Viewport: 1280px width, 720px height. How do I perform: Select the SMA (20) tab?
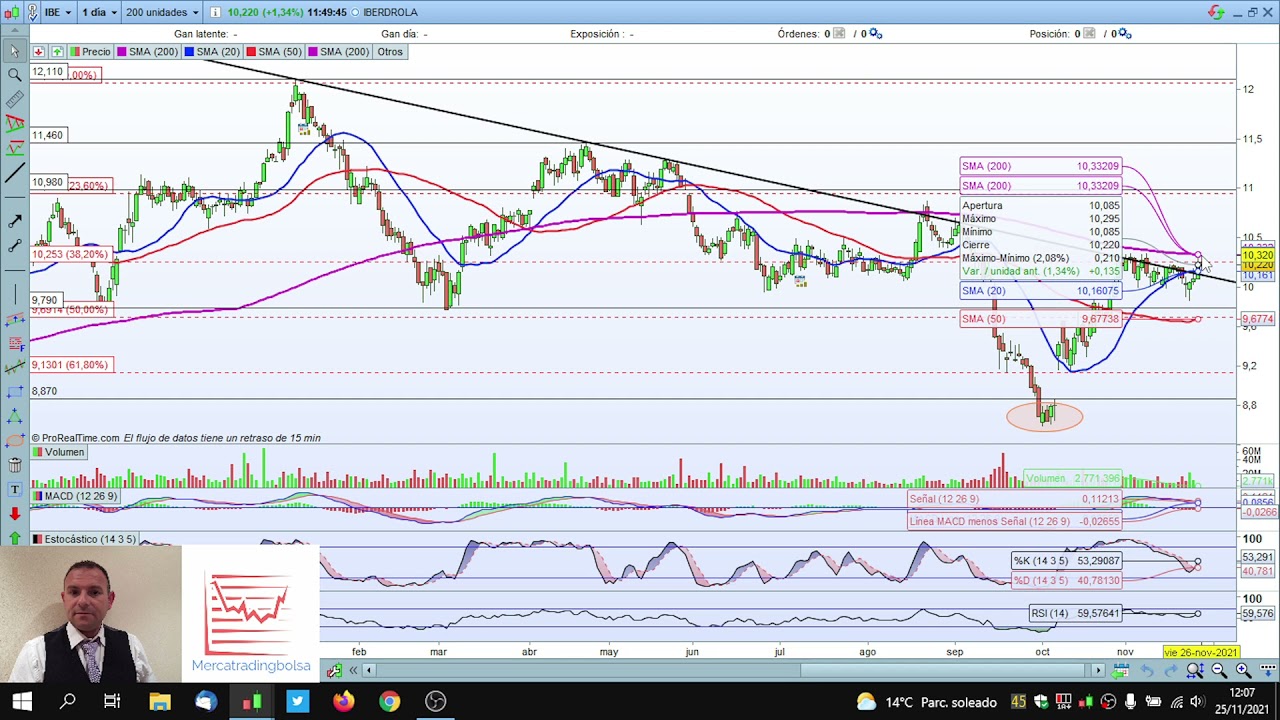pyautogui.click(x=213, y=52)
